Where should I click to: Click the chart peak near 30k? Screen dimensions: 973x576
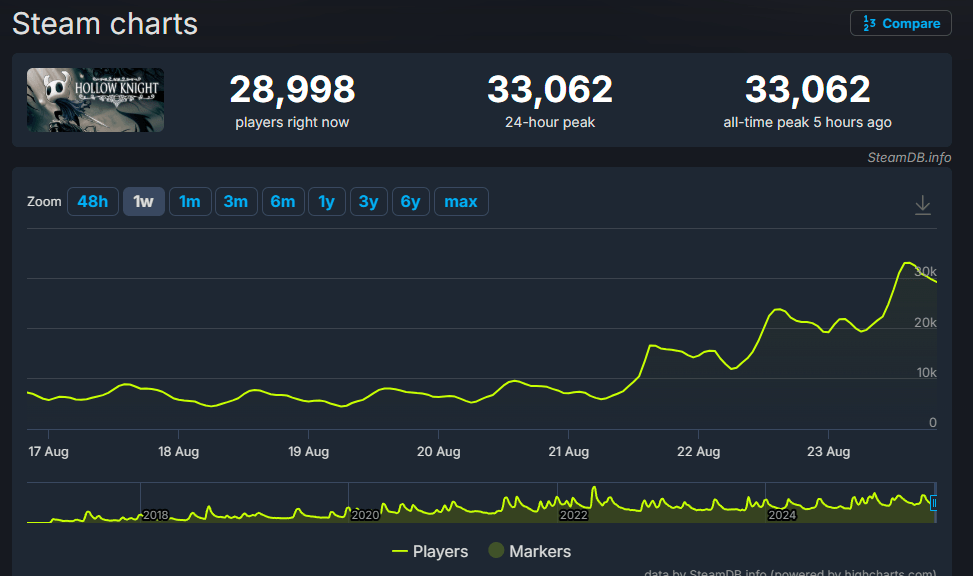[906, 263]
